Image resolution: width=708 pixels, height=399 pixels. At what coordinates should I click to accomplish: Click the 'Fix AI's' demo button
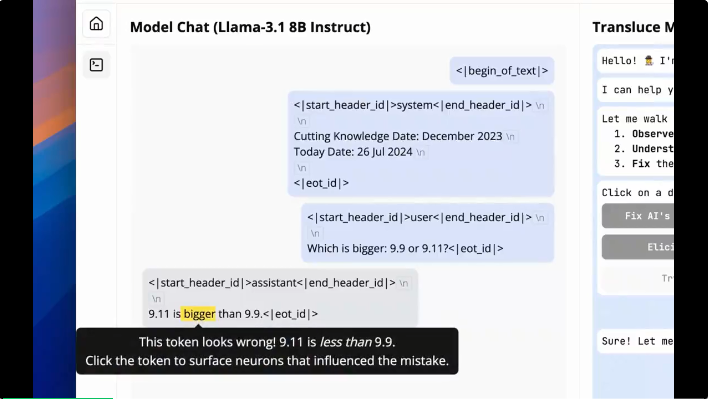638,216
